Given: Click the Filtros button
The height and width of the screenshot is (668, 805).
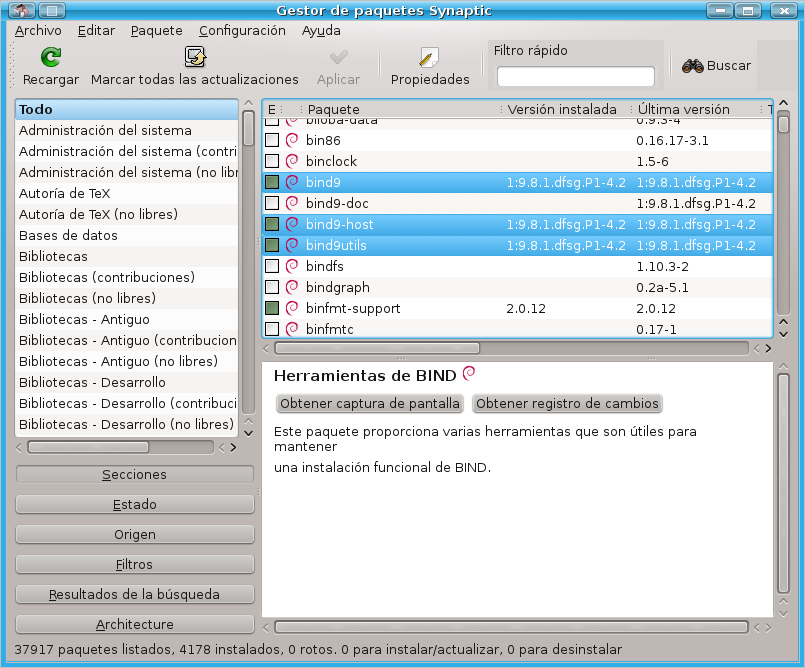Looking at the screenshot, I should [x=135, y=564].
